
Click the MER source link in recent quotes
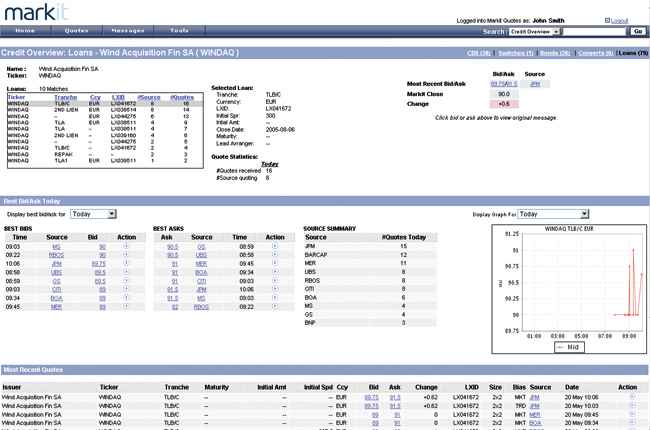tap(535, 415)
